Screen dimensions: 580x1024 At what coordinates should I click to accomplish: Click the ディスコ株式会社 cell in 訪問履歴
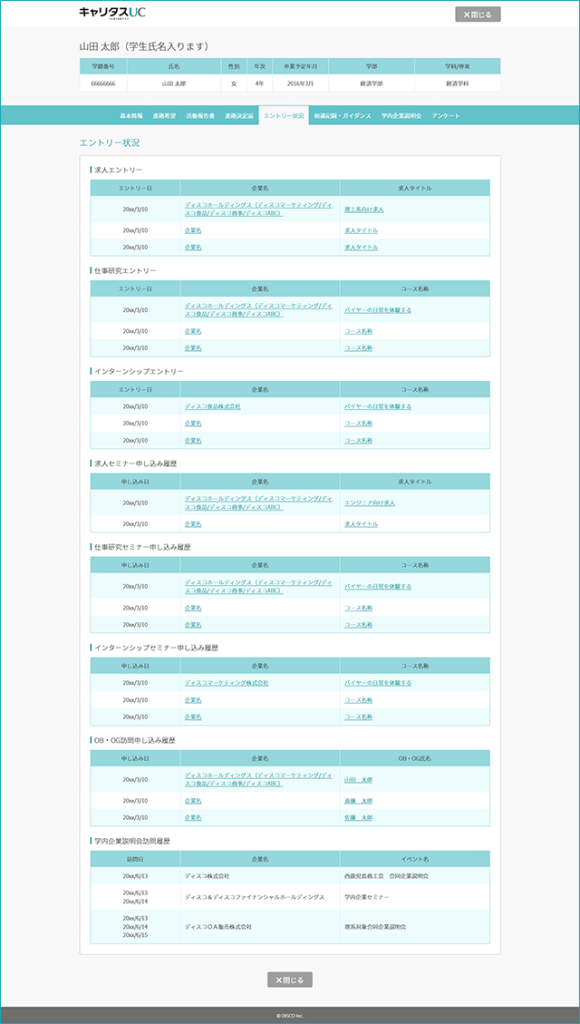(x=260, y=876)
